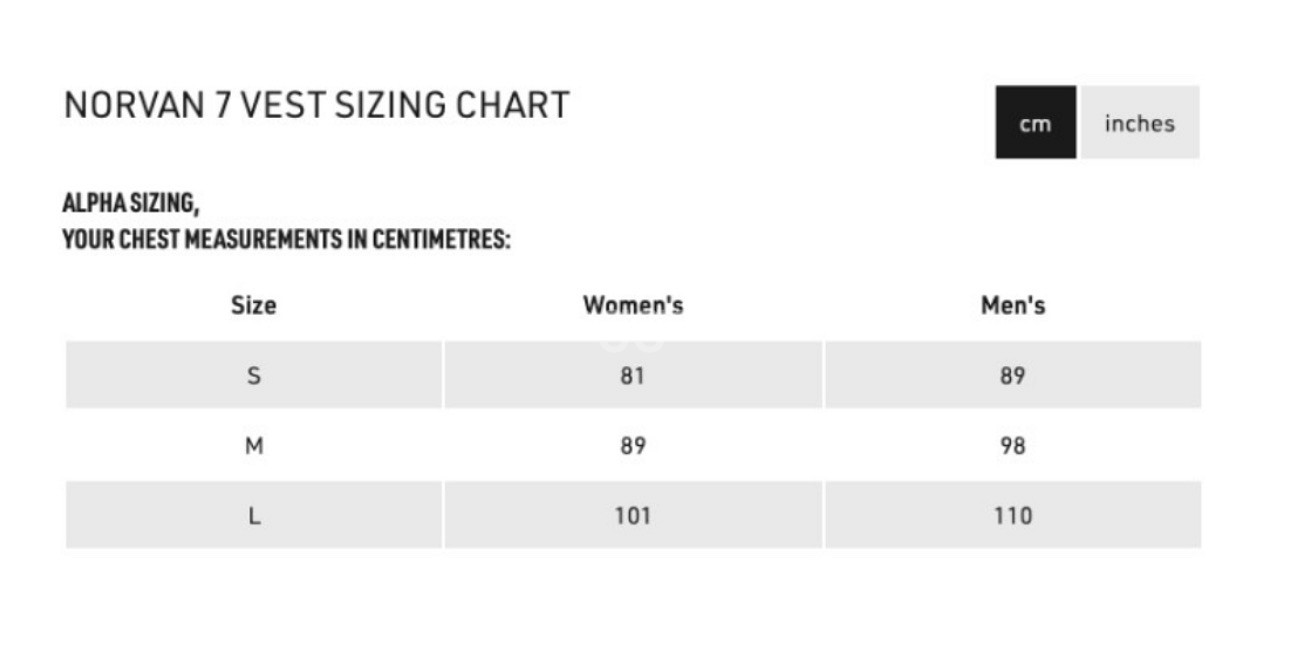Click the chest measurements in centimetres text
This screenshot has height=648, width=1289.
tap(287, 241)
